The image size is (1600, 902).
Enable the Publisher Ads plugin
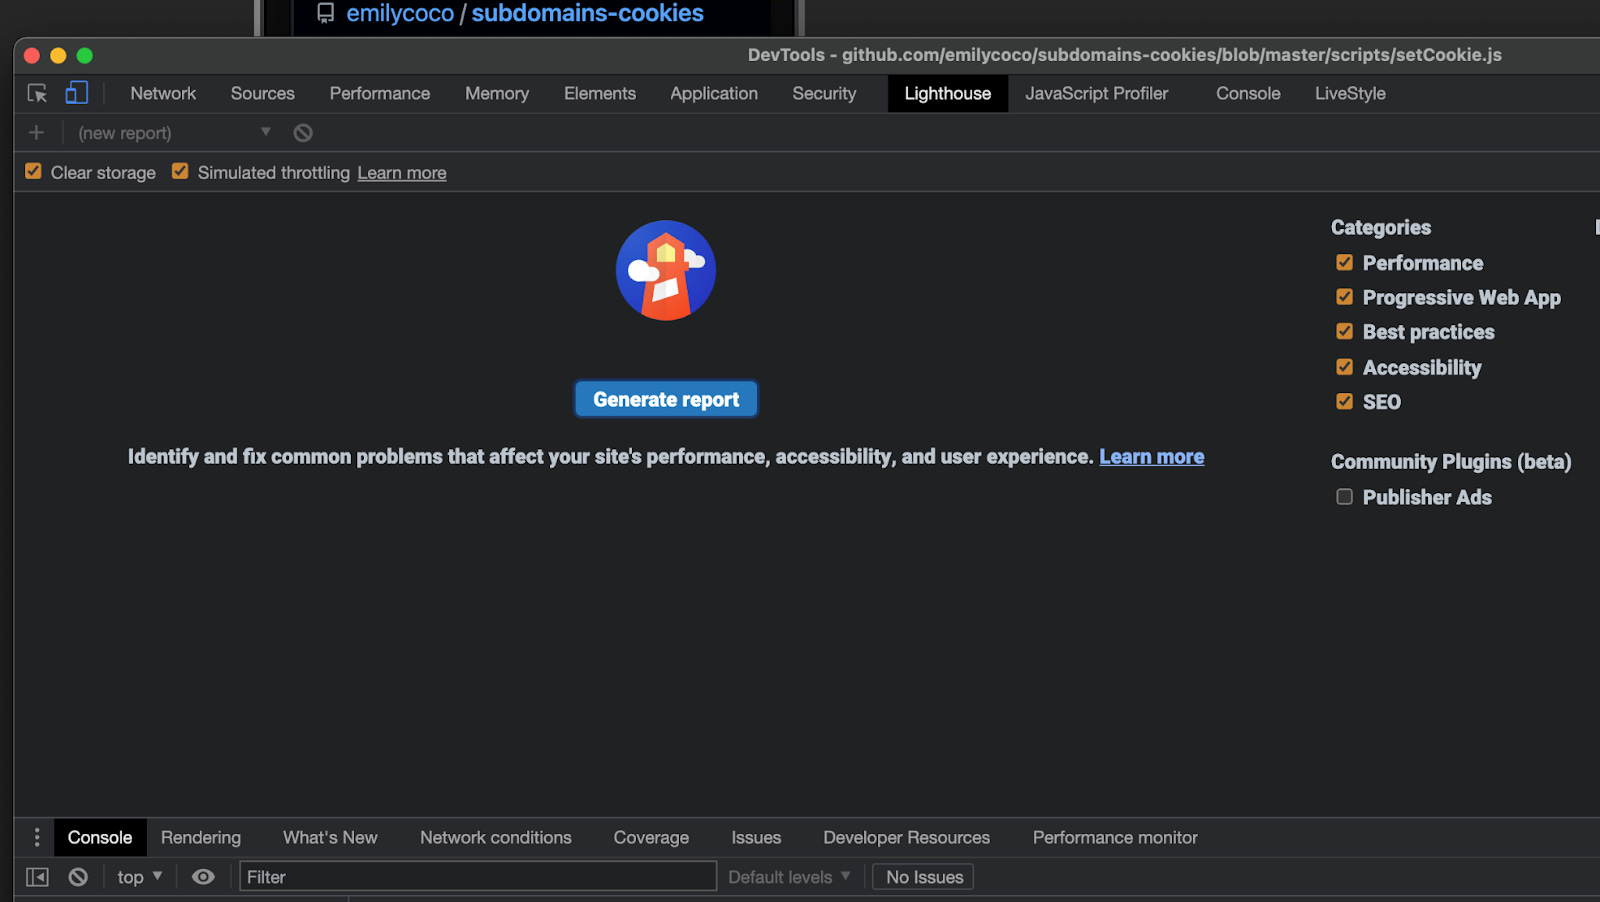1344,496
